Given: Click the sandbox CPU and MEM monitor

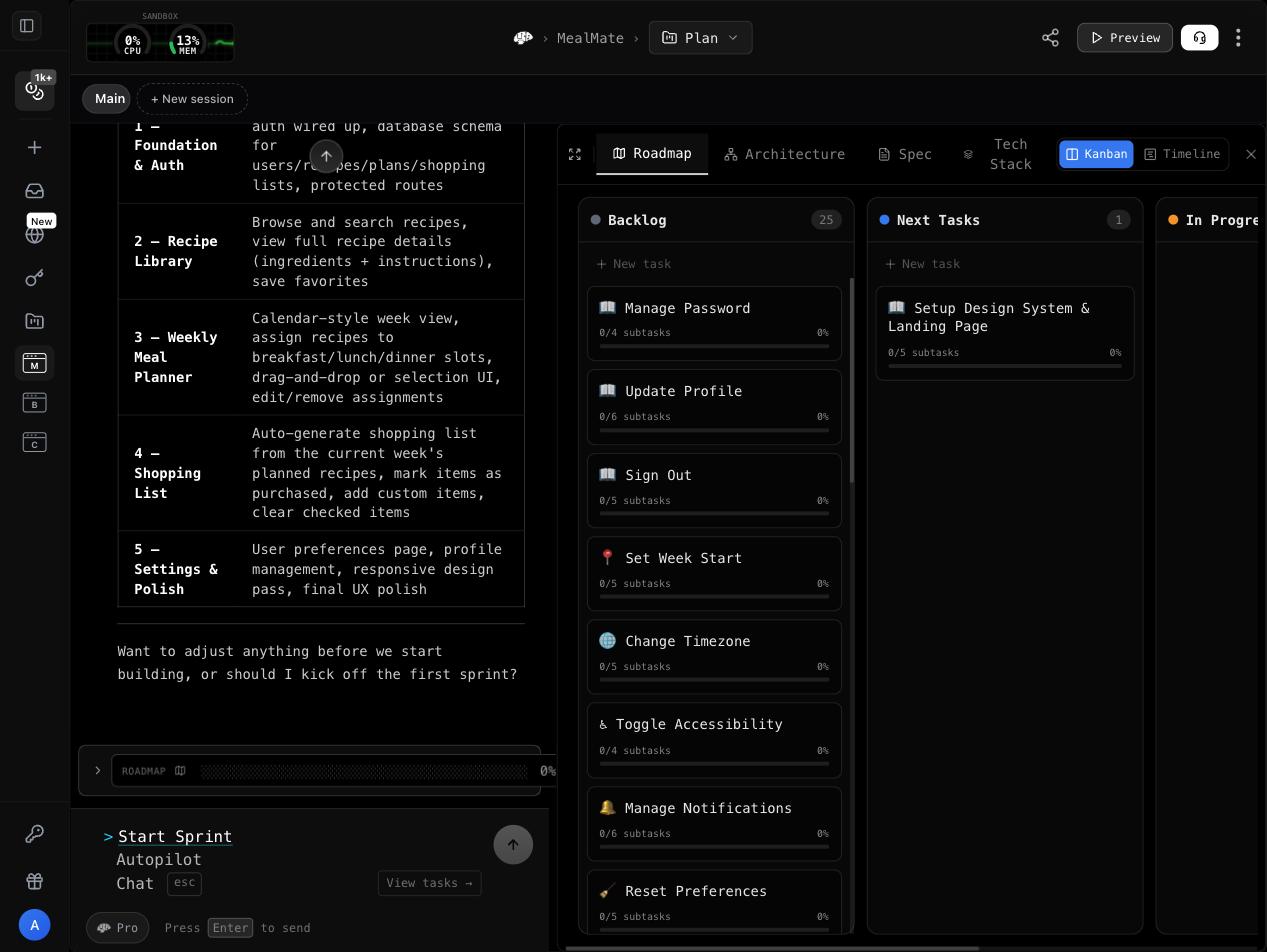Looking at the screenshot, I should pos(160,42).
